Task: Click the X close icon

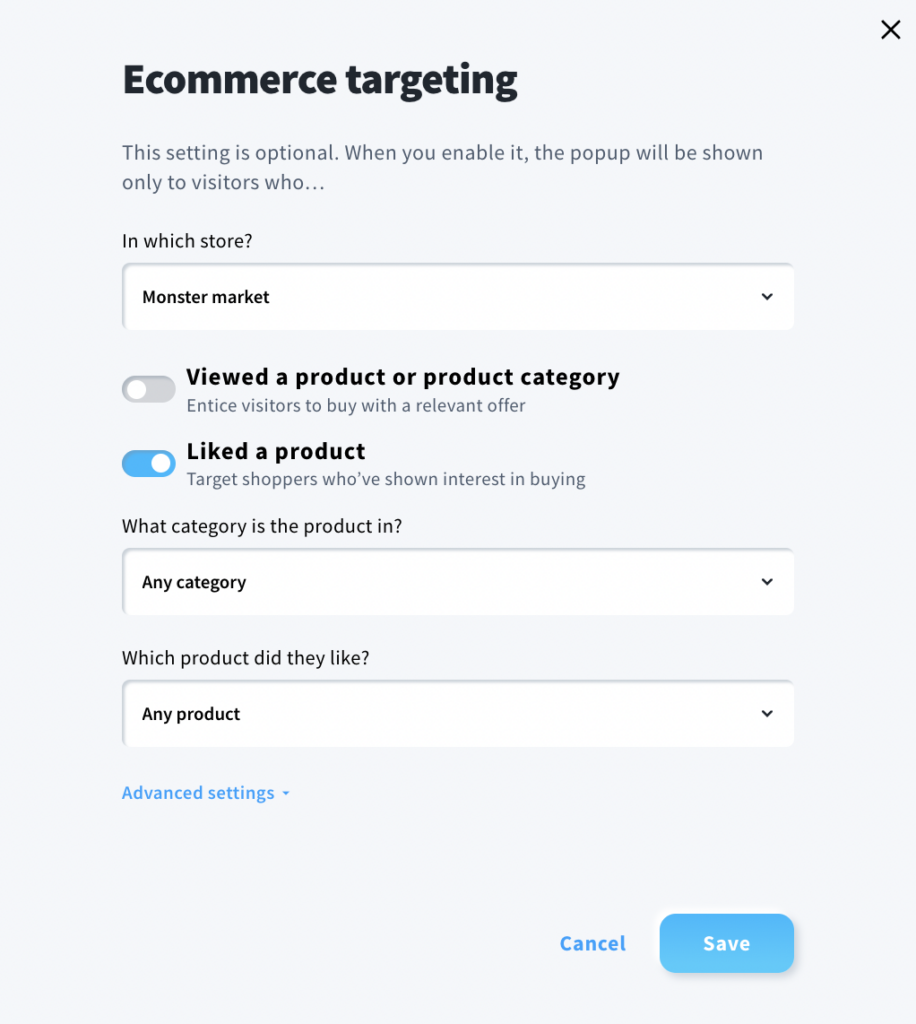Action: pyautogui.click(x=890, y=29)
